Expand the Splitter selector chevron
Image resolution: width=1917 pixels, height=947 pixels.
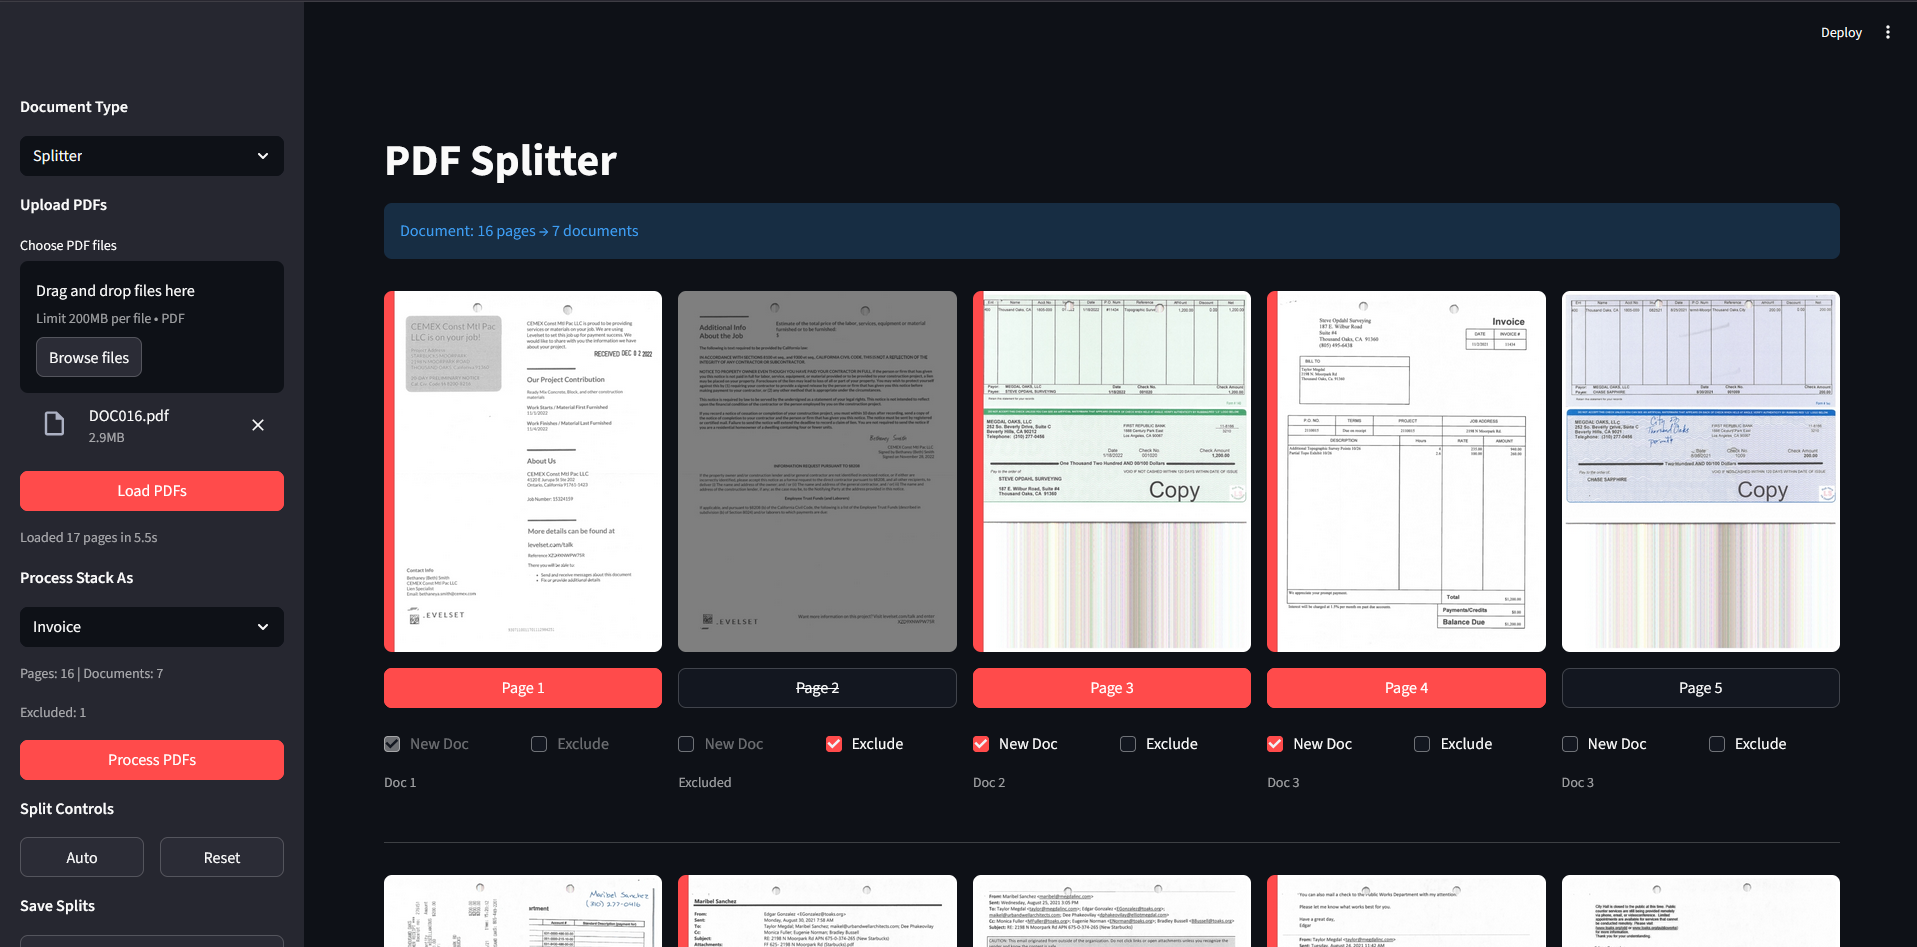tap(263, 156)
